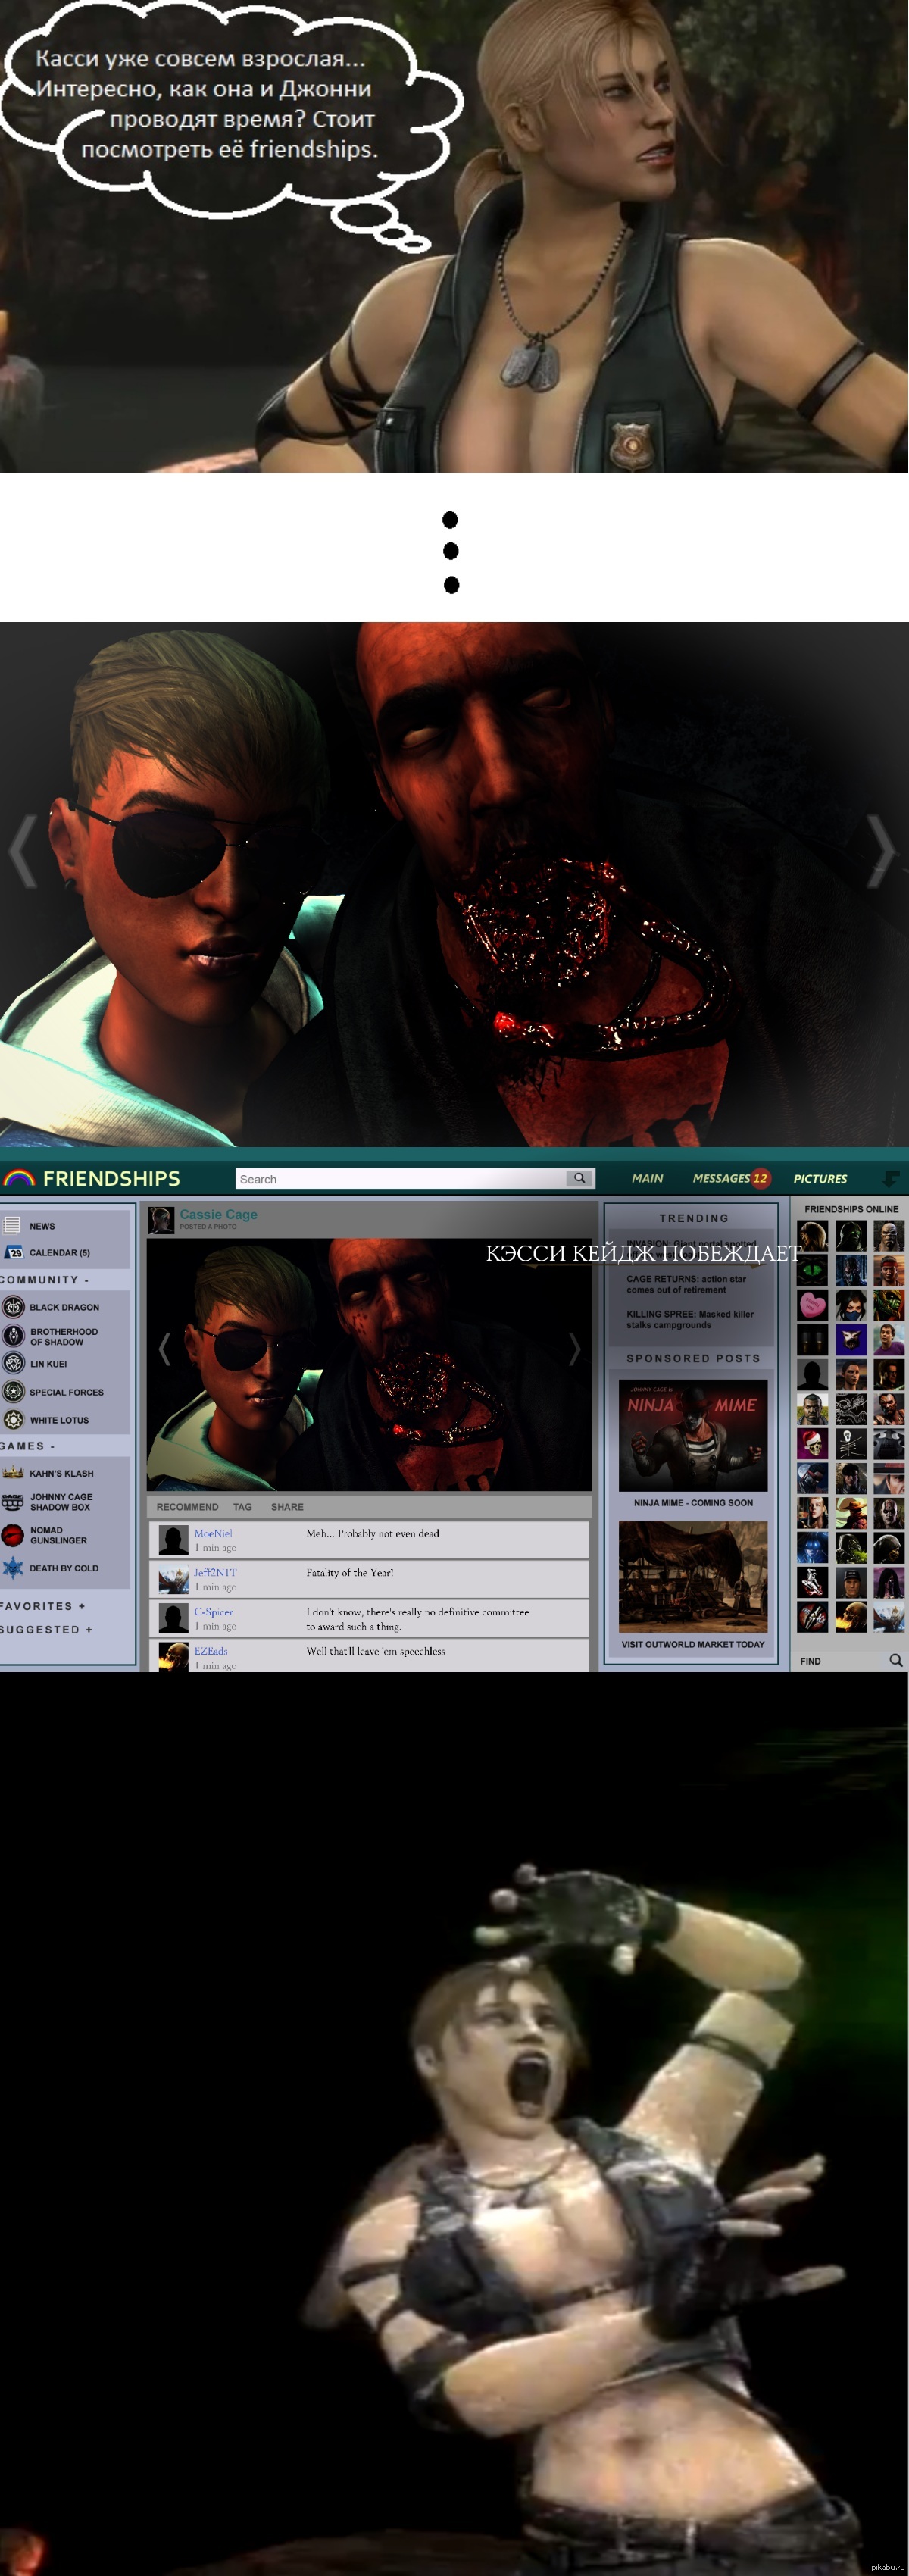This screenshot has width=909, height=2576.
Task: Click into the Search field
Action: pos(400,1179)
